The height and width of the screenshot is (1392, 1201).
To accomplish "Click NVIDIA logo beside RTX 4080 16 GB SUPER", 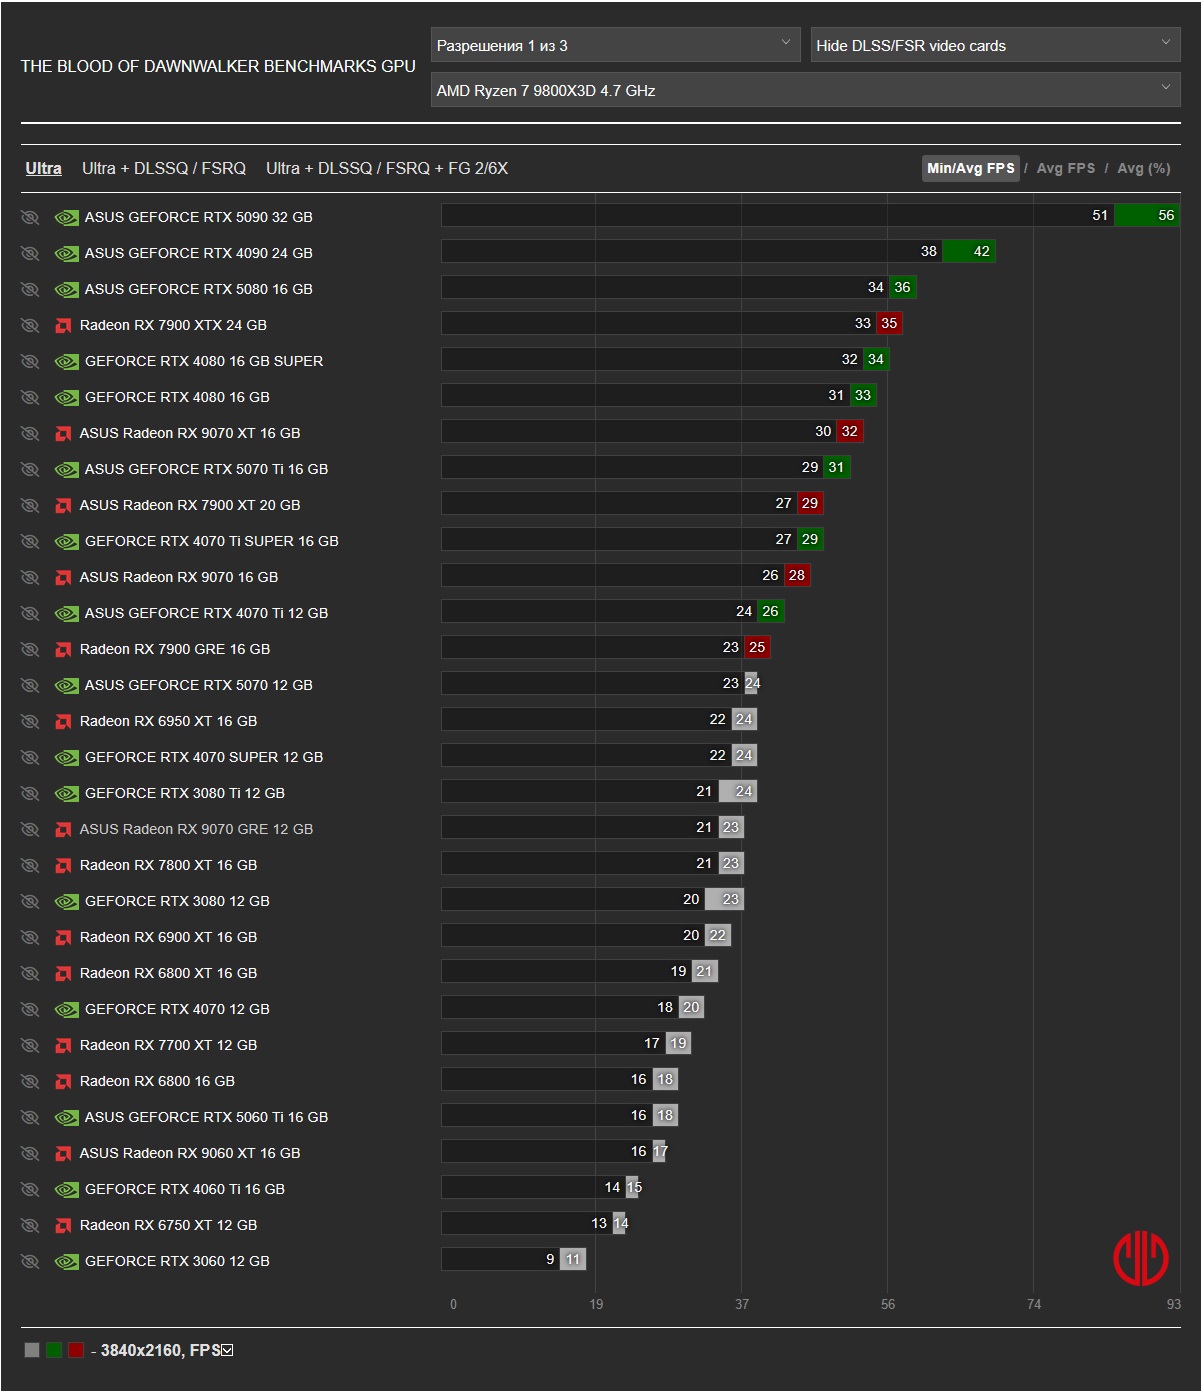I will coord(67,361).
